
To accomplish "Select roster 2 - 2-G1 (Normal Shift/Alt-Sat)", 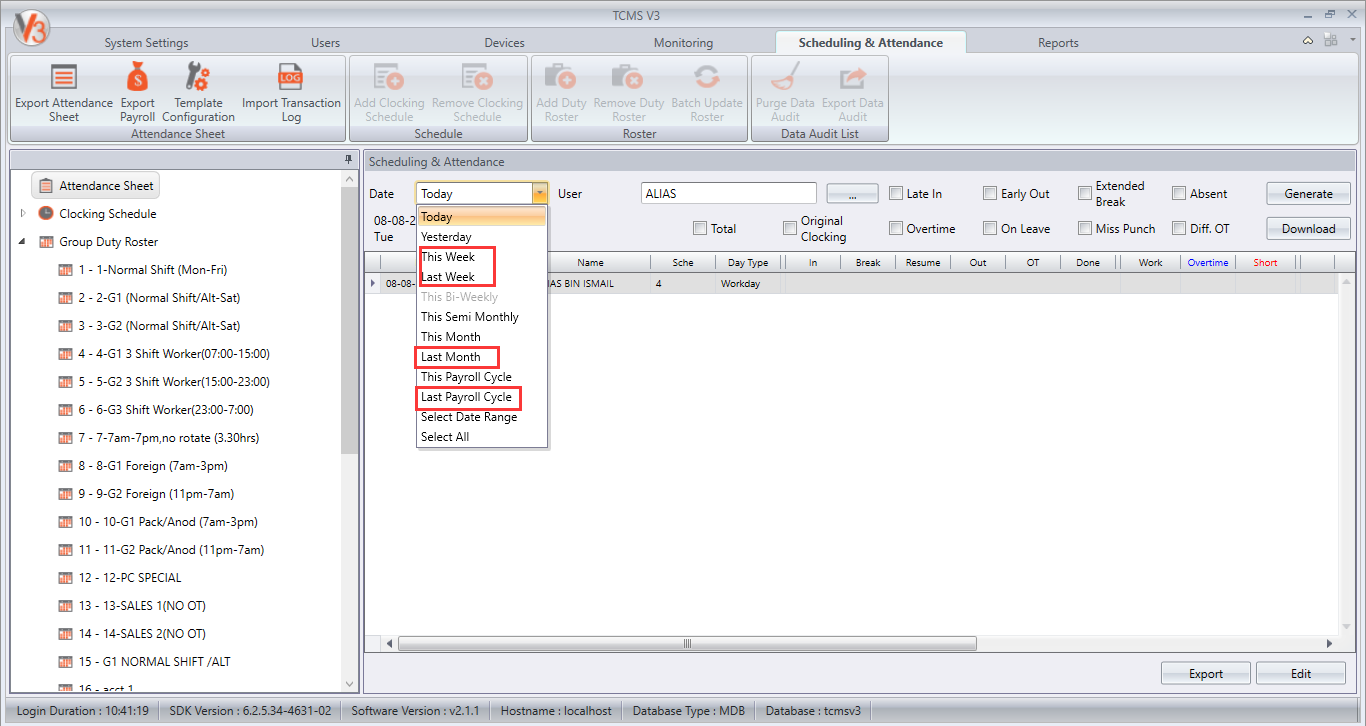I will tap(159, 298).
